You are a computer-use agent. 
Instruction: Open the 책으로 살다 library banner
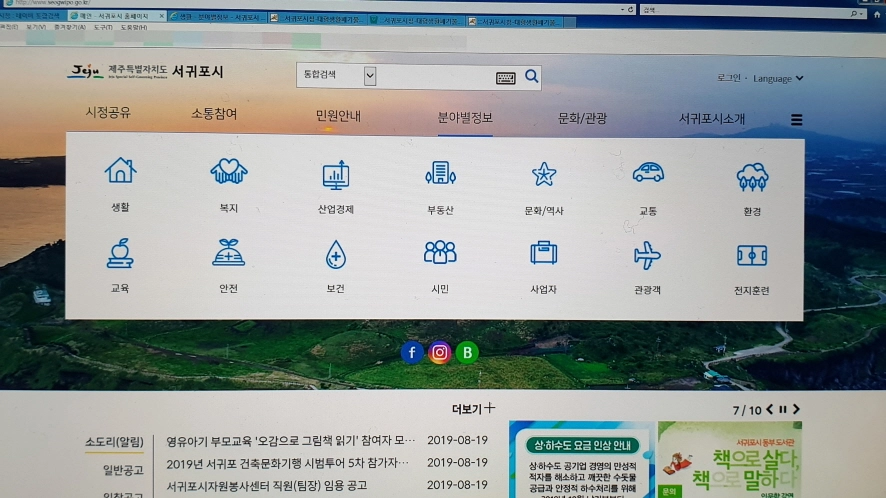coord(729,460)
